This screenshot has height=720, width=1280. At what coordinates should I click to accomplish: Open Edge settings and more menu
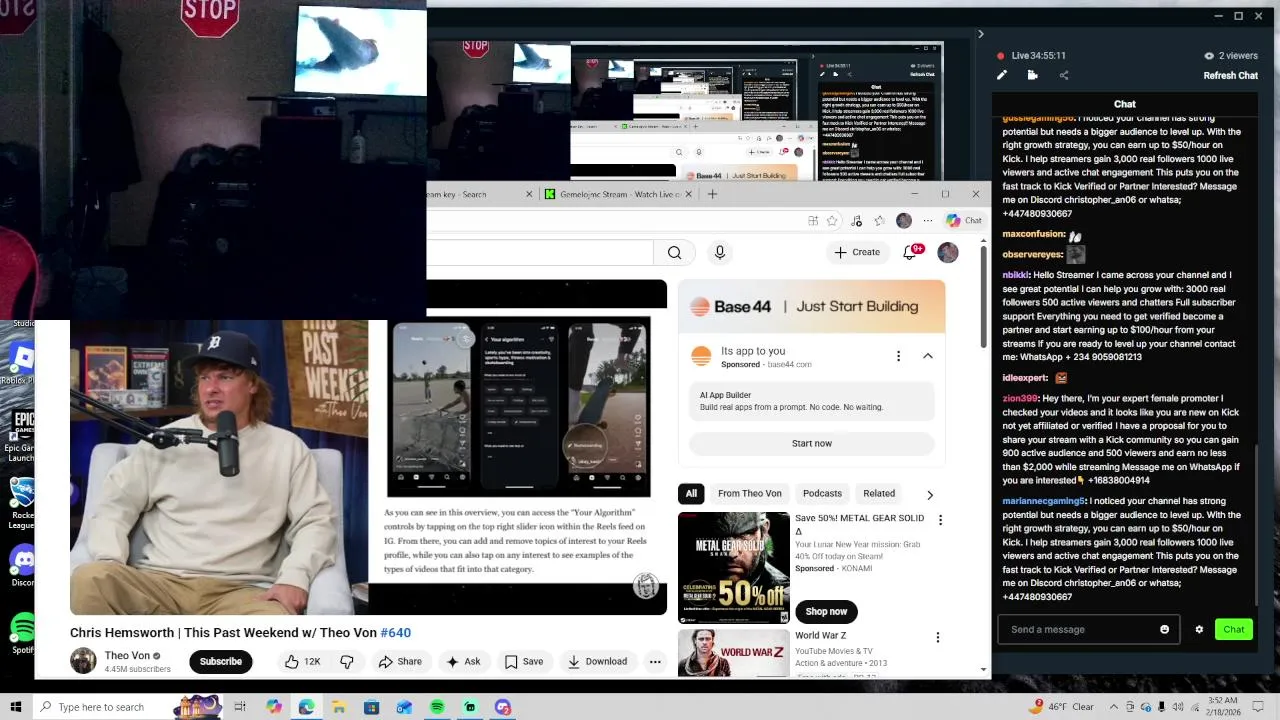point(927,220)
